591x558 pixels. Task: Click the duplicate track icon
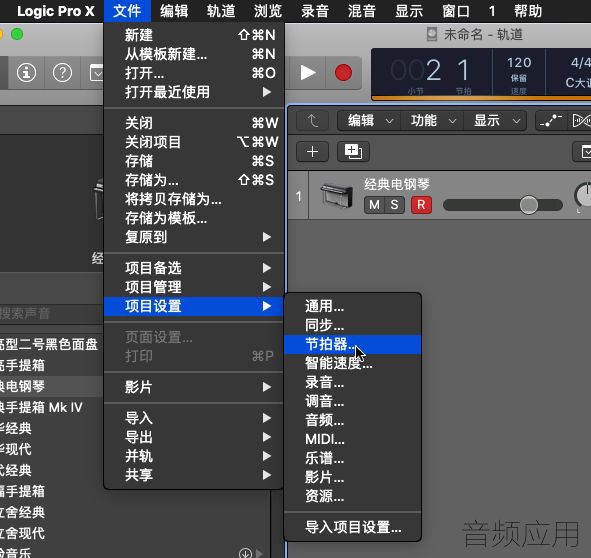tap(354, 152)
